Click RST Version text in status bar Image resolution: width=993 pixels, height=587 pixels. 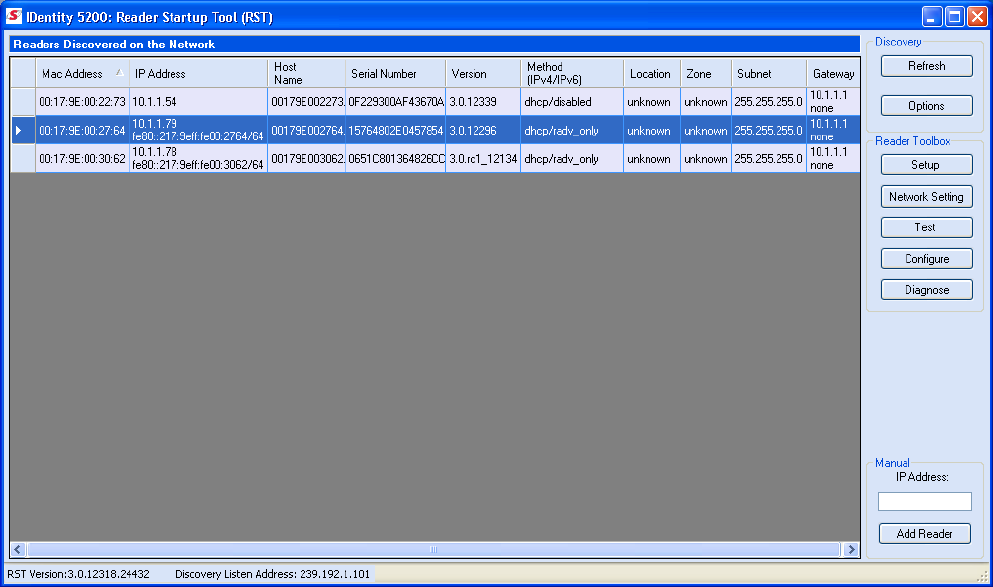[79, 574]
